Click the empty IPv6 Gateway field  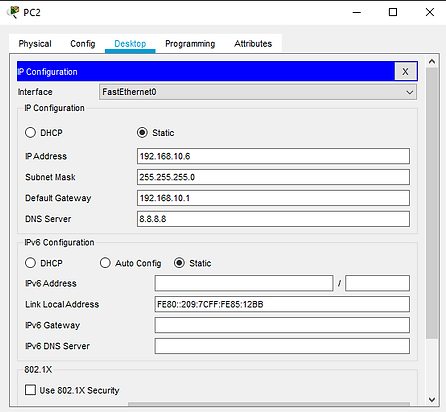282,325
